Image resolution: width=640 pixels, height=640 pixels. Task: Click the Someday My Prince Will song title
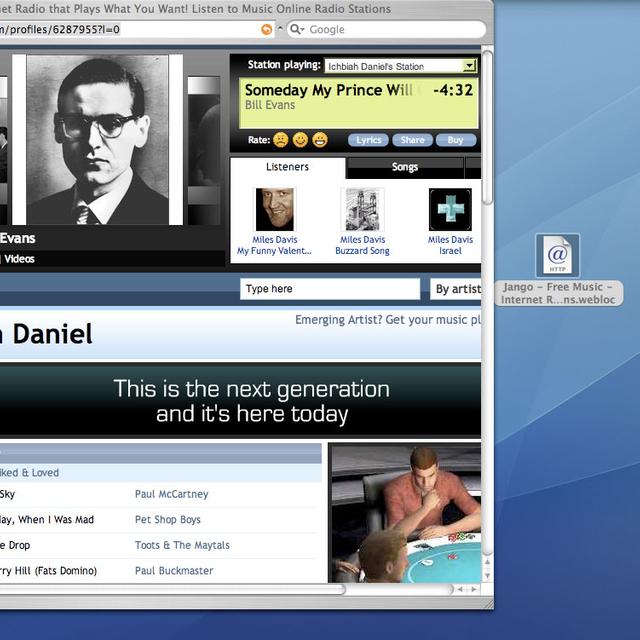click(329, 90)
